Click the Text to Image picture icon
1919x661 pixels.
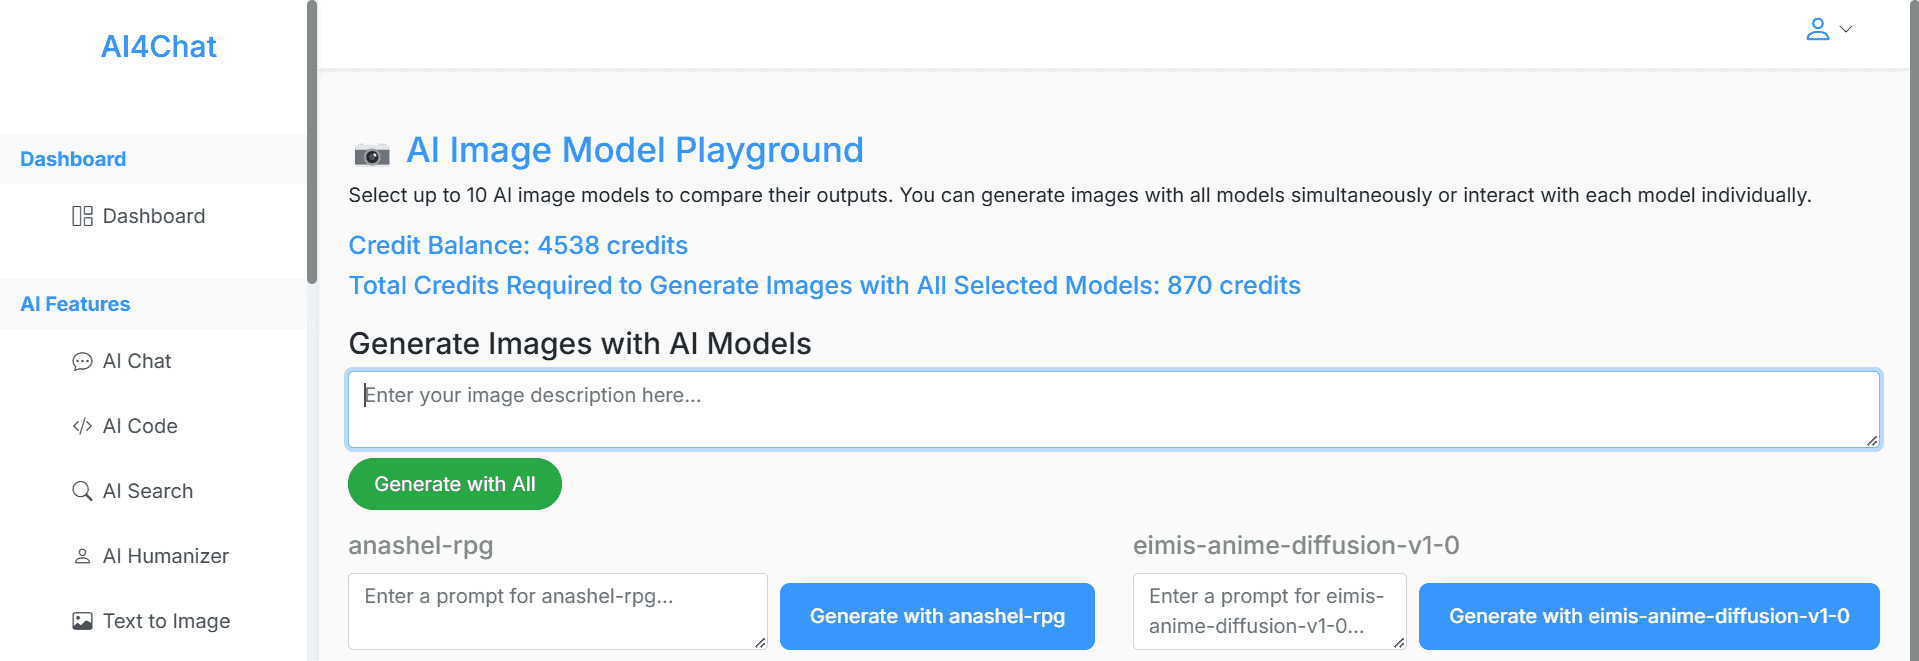pyautogui.click(x=82, y=621)
